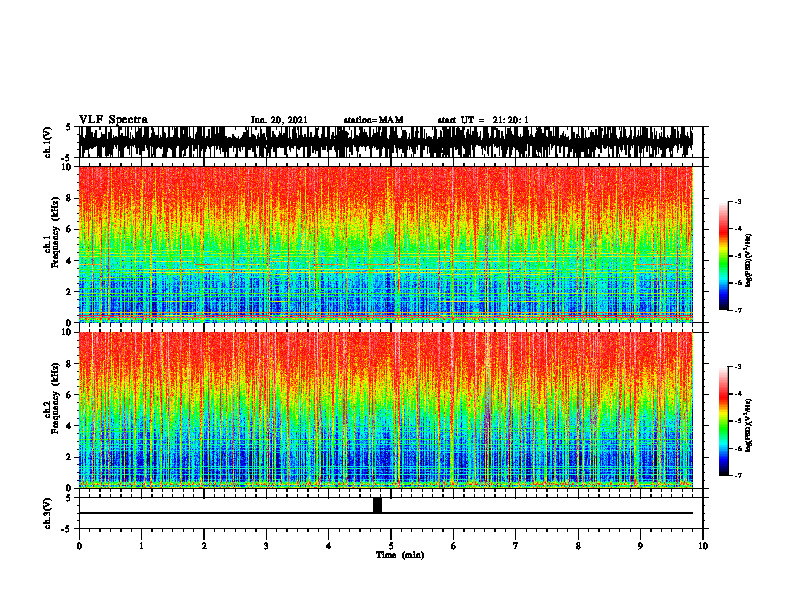792x612 pixels.
Task: Click the 'station=MAM' label
Action: point(374,120)
